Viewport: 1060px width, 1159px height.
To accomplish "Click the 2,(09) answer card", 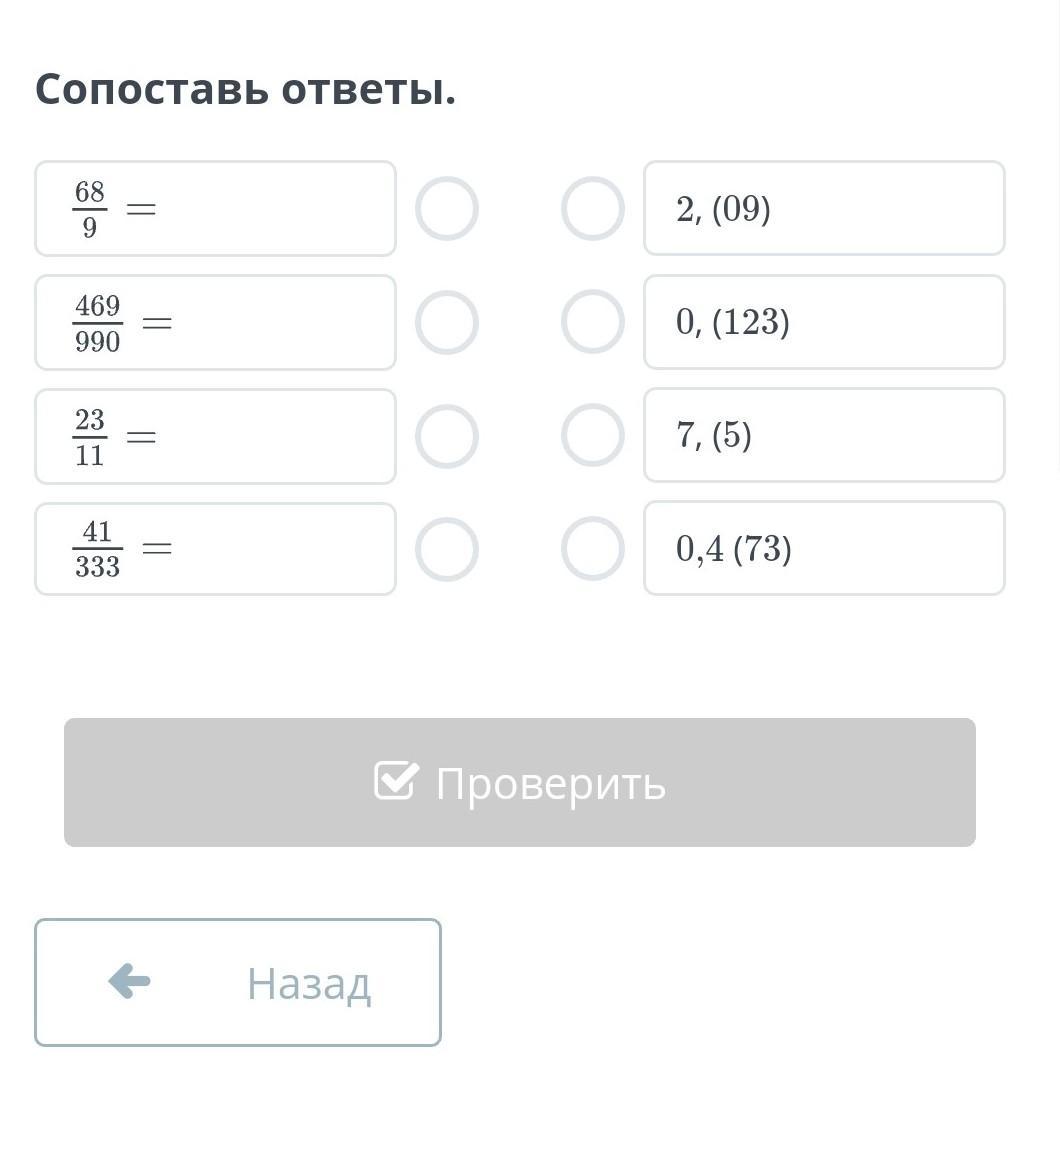I will click(824, 209).
